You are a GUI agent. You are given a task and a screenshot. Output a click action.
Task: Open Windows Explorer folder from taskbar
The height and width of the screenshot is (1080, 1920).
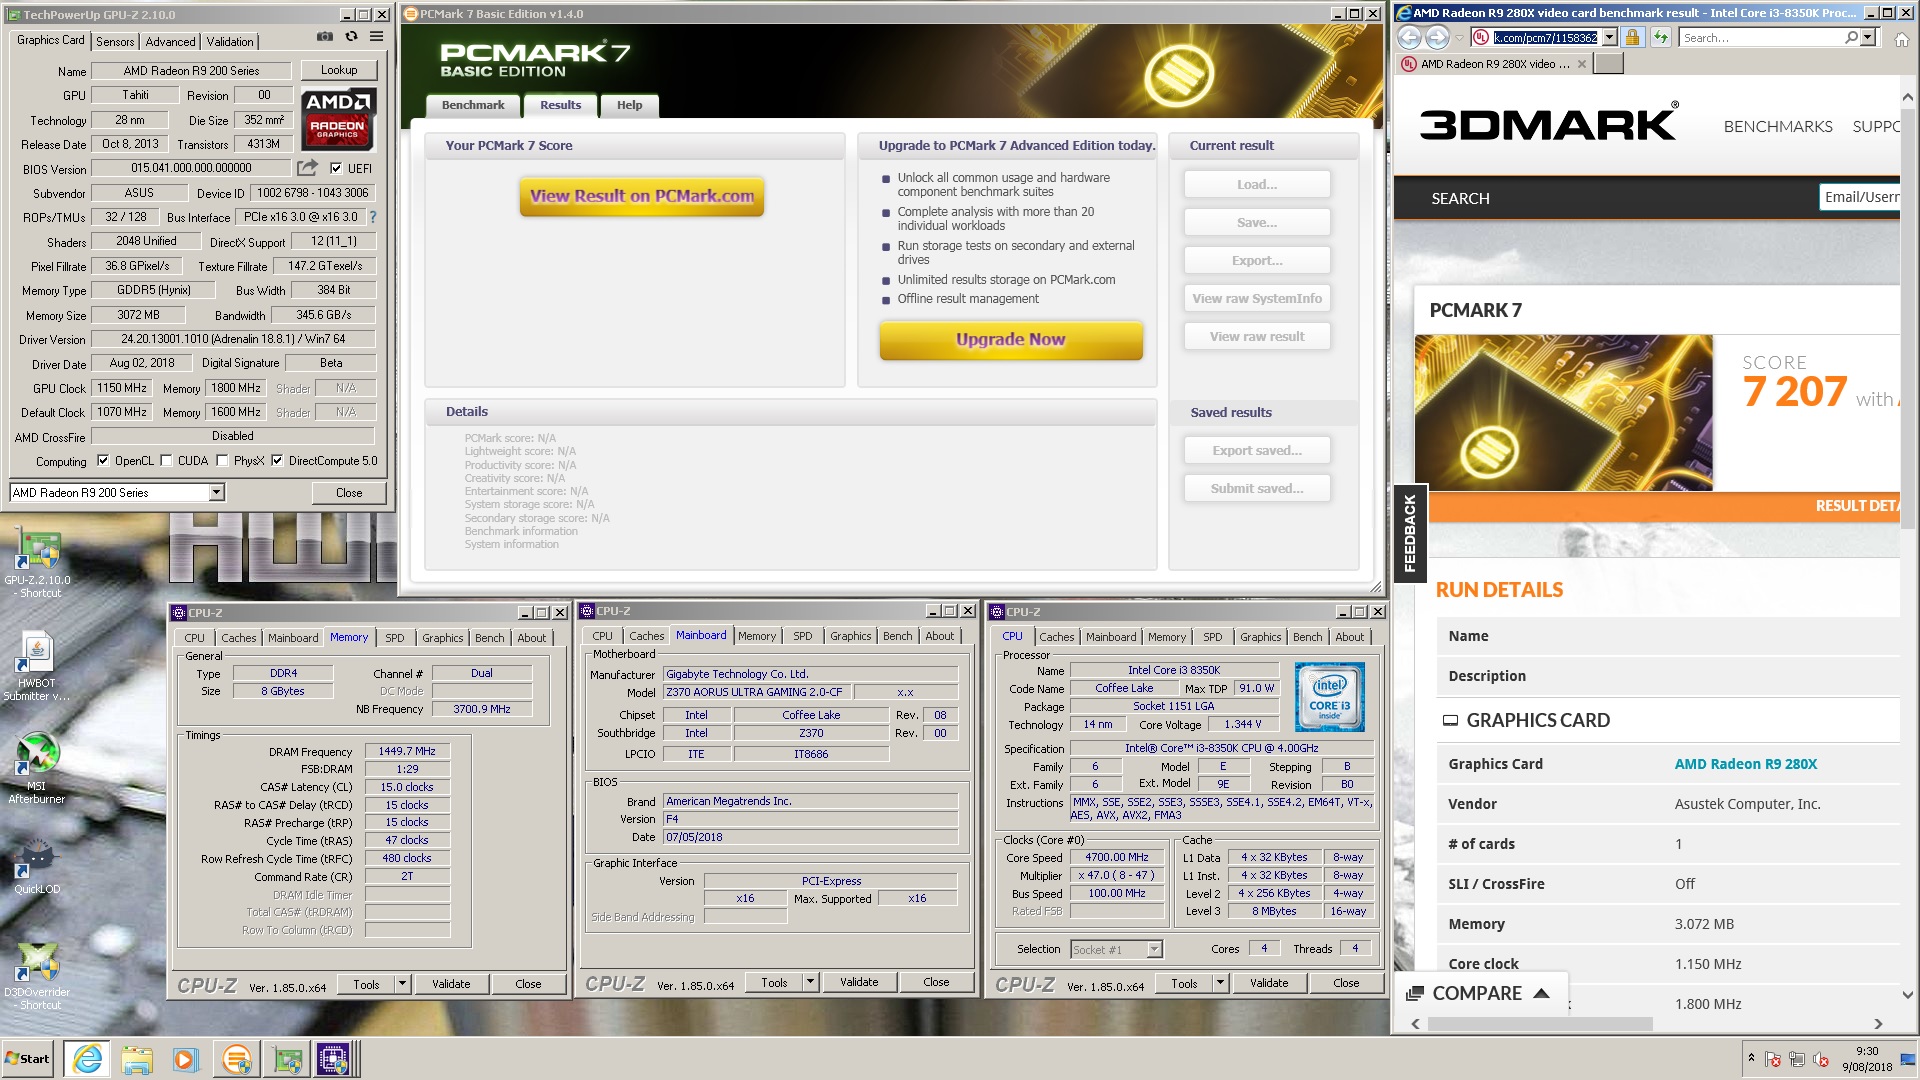pos(137,1059)
